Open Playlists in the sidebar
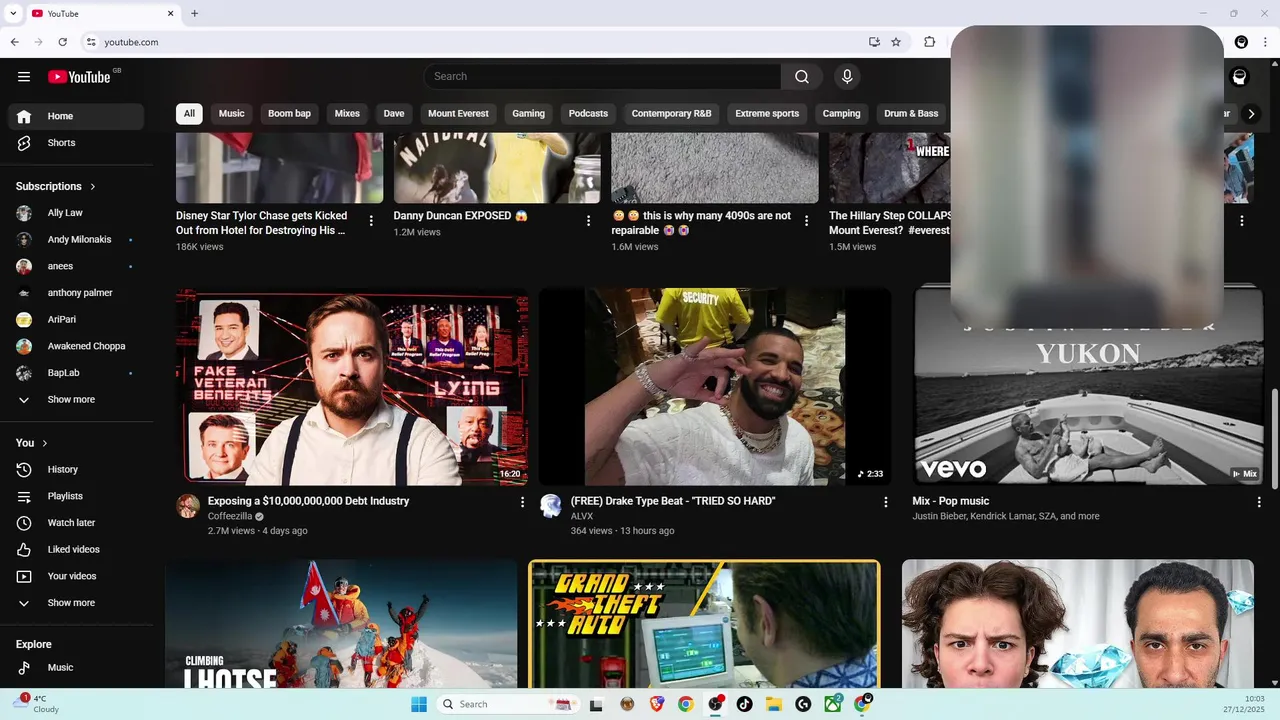 click(76, 496)
